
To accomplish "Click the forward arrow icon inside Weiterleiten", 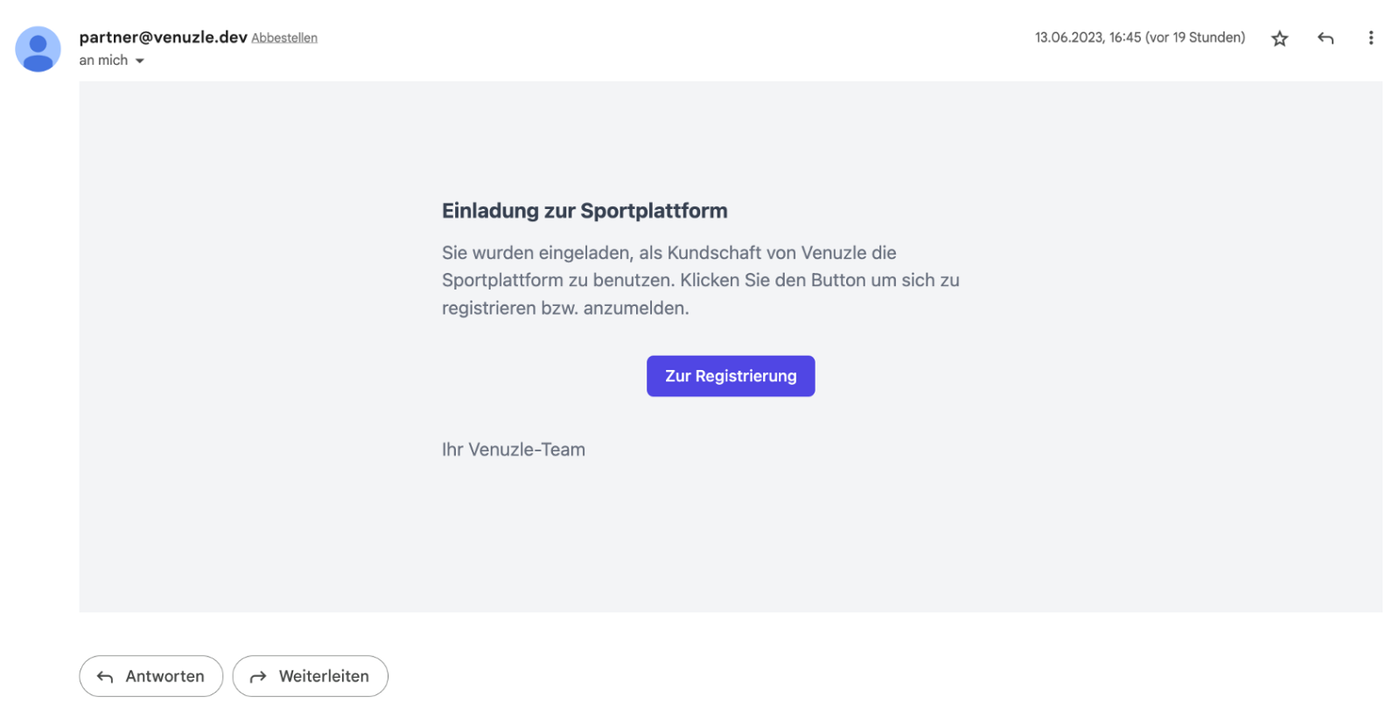I will 258,677.
